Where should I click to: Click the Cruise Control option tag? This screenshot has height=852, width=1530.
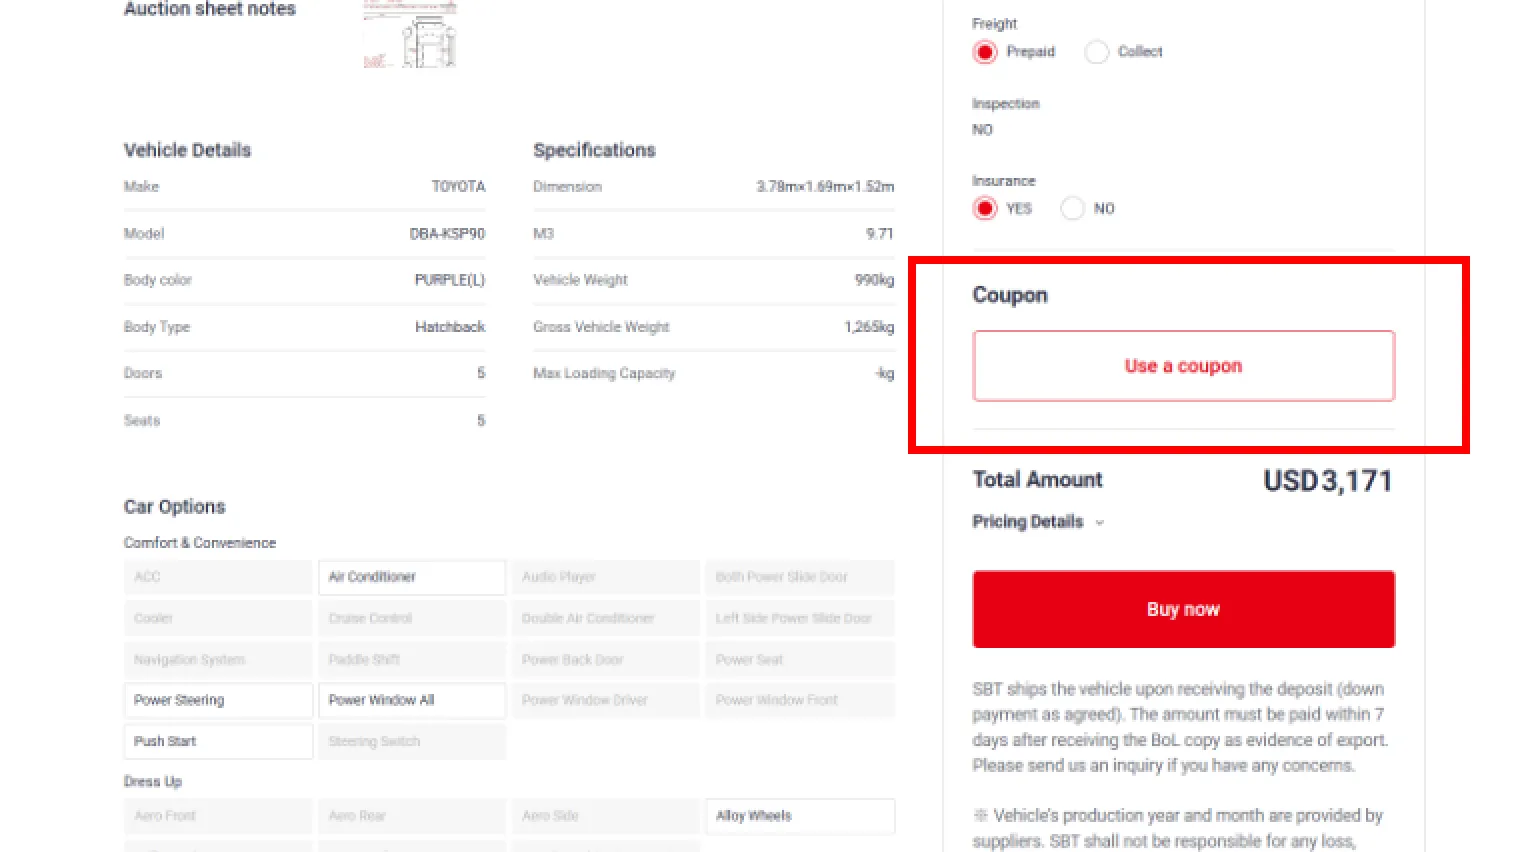click(x=411, y=618)
